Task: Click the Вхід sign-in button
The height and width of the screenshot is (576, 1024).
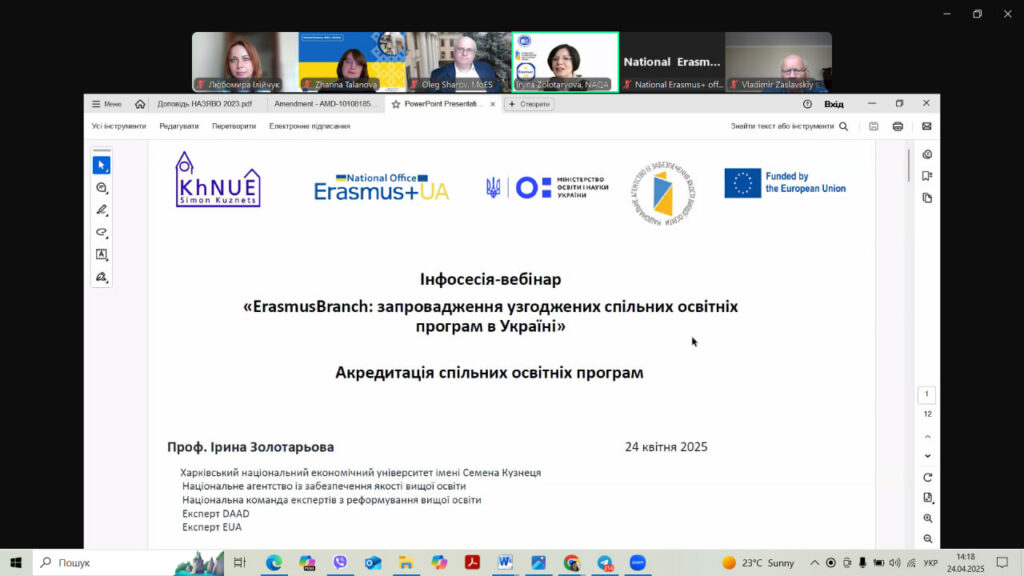Action: pyautogui.click(x=833, y=104)
